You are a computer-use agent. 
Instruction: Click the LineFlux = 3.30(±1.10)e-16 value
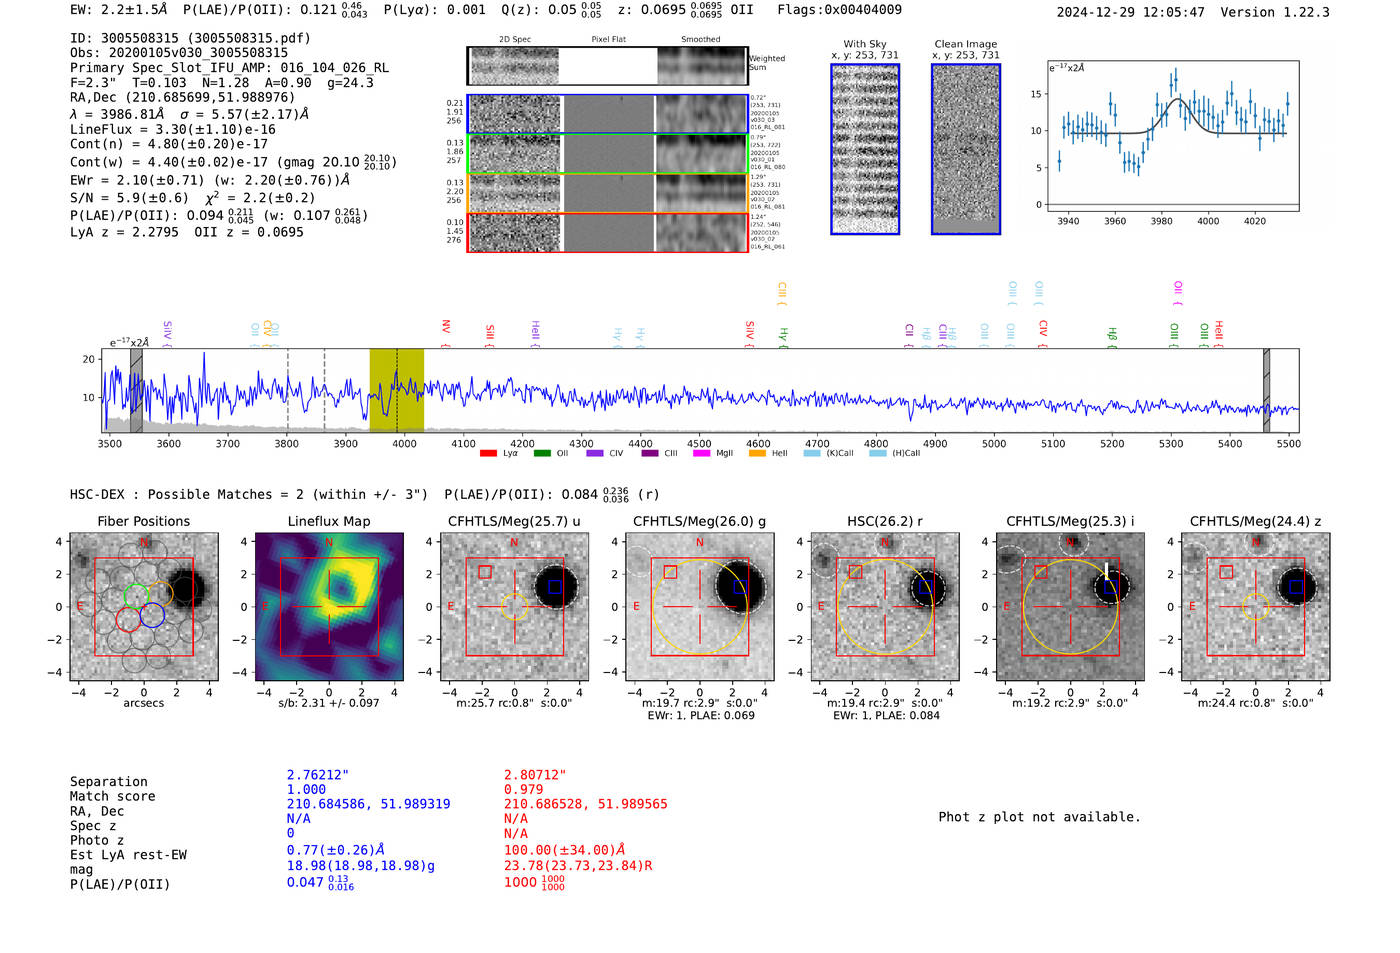click(x=173, y=129)
